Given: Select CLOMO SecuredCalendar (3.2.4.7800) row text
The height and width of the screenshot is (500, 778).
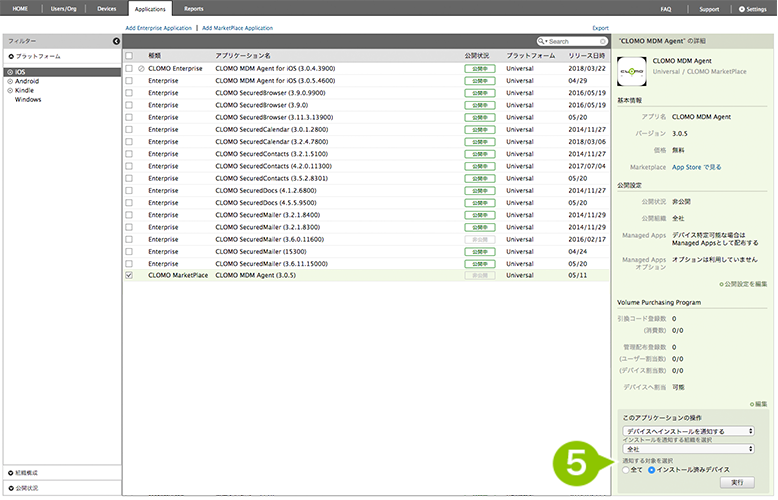Looking at the screenshot, I should click(x=271, y=142).
